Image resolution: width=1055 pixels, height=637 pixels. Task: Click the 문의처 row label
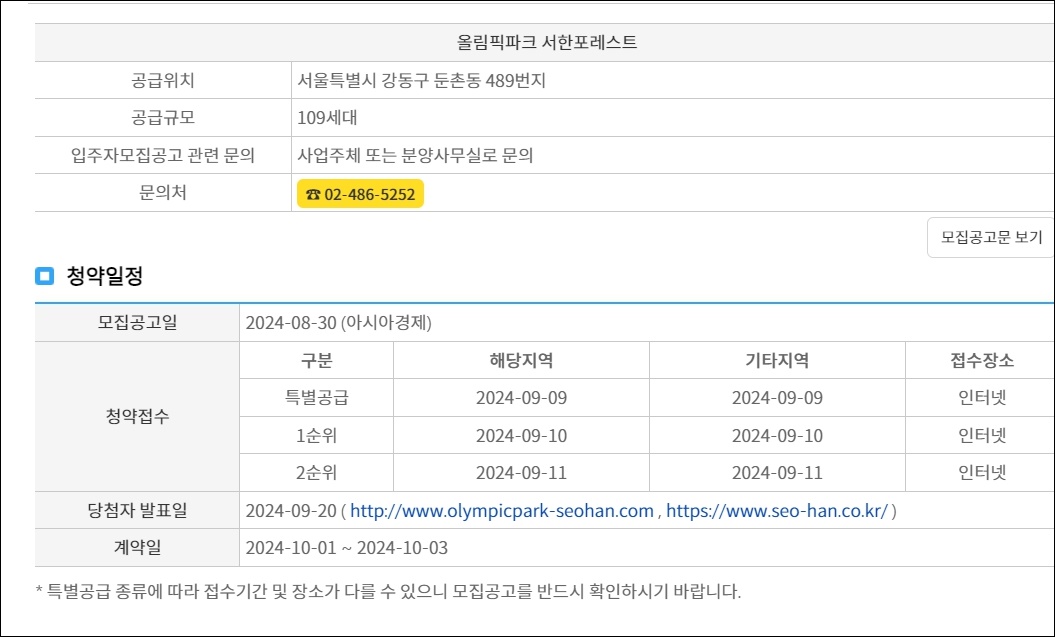tap(163, 193)
